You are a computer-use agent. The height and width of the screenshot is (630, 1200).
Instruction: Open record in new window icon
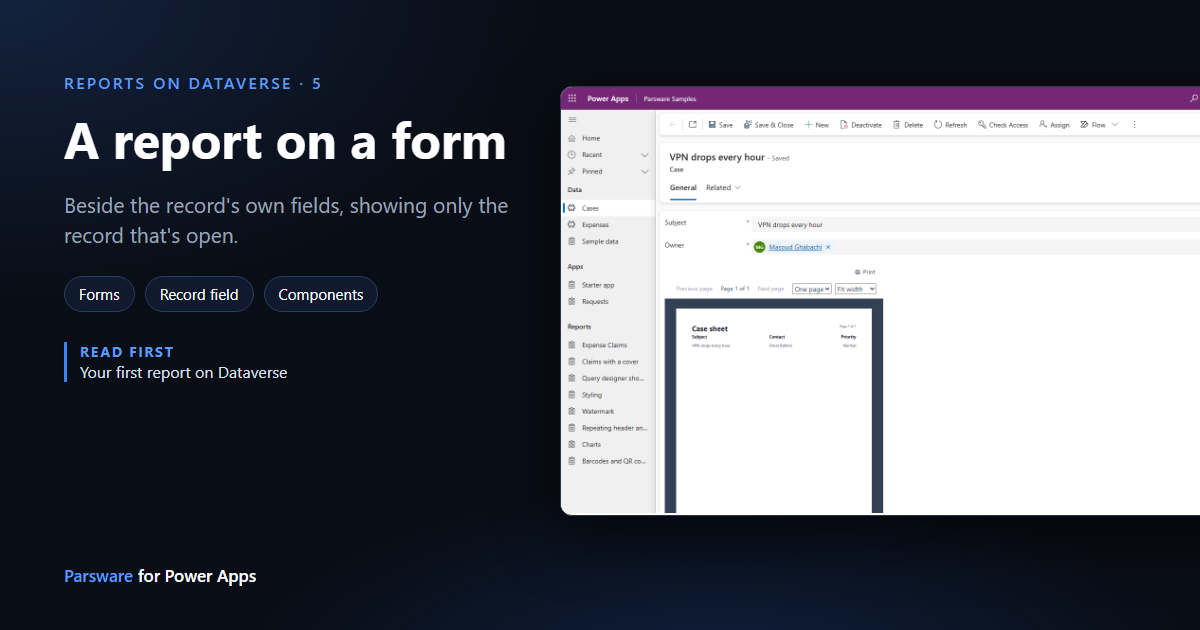[693, 125]
